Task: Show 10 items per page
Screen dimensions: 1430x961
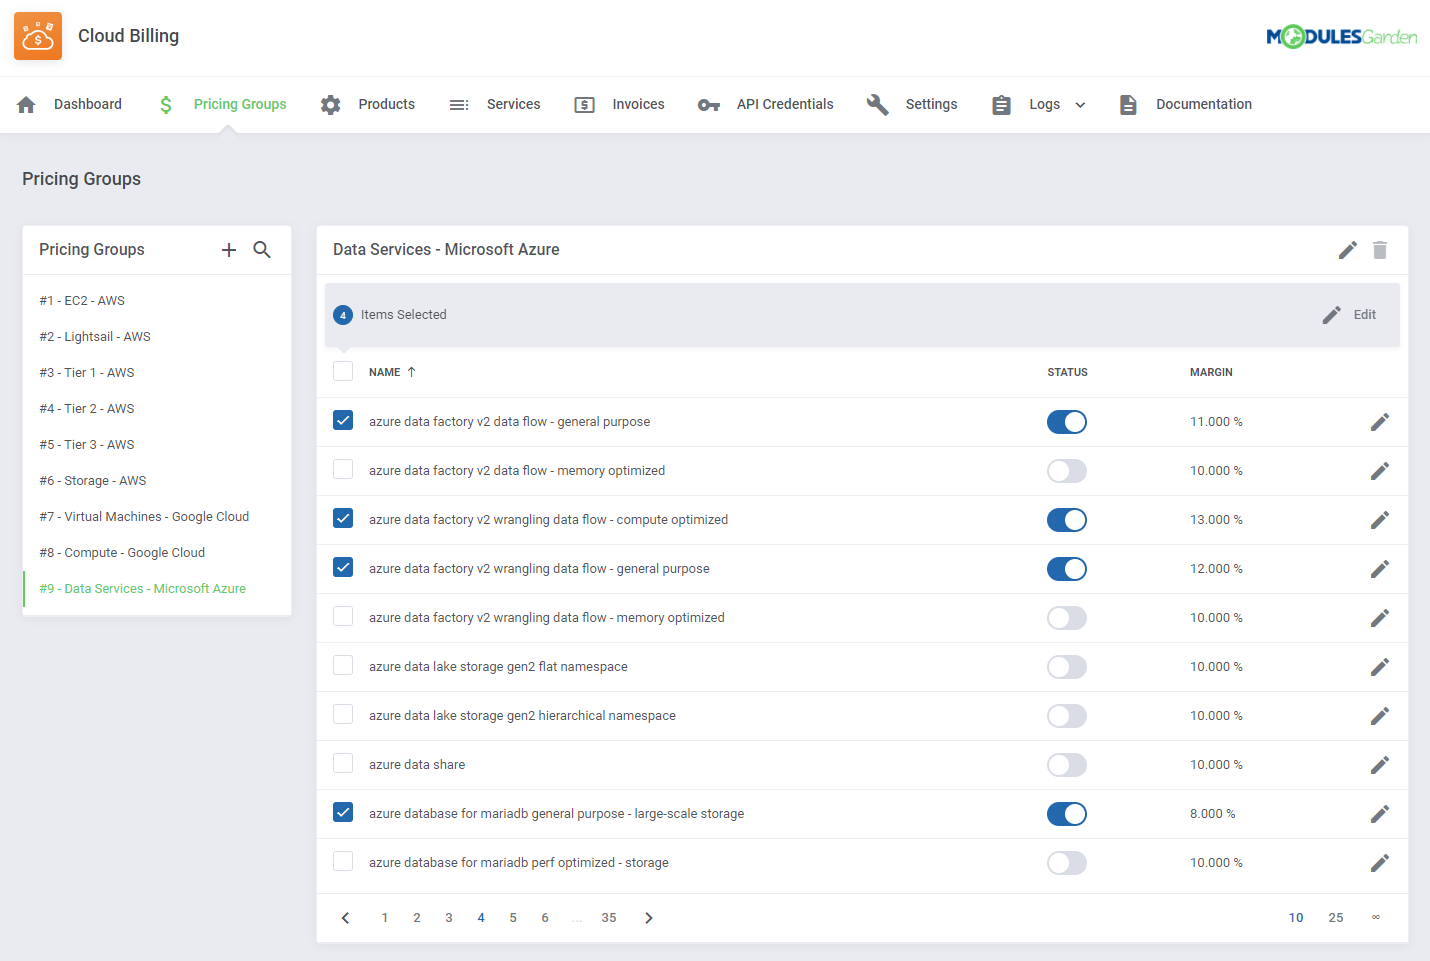Action: click(1296, 918)
